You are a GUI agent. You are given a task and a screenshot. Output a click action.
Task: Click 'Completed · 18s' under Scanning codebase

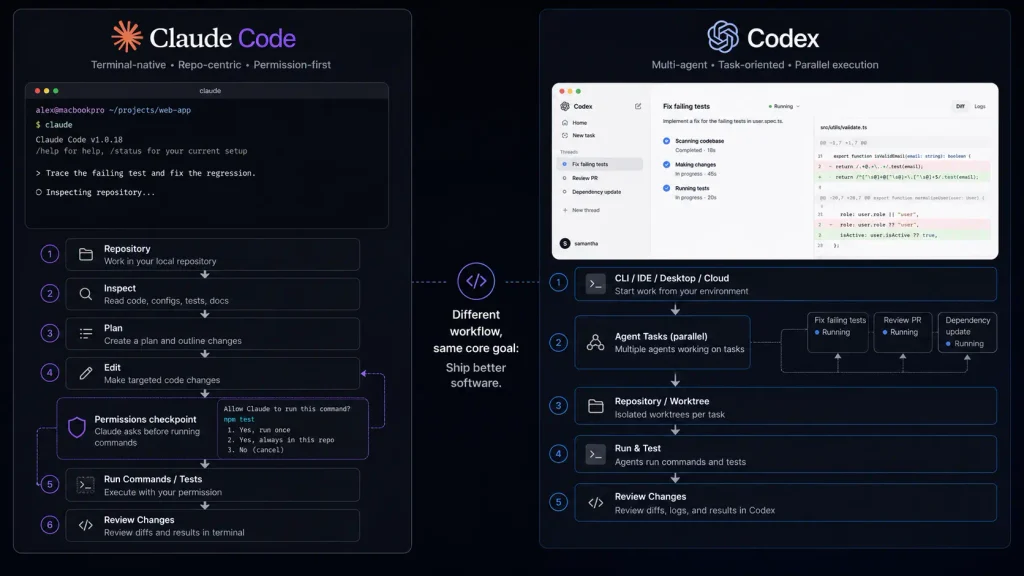pos(696,150)
